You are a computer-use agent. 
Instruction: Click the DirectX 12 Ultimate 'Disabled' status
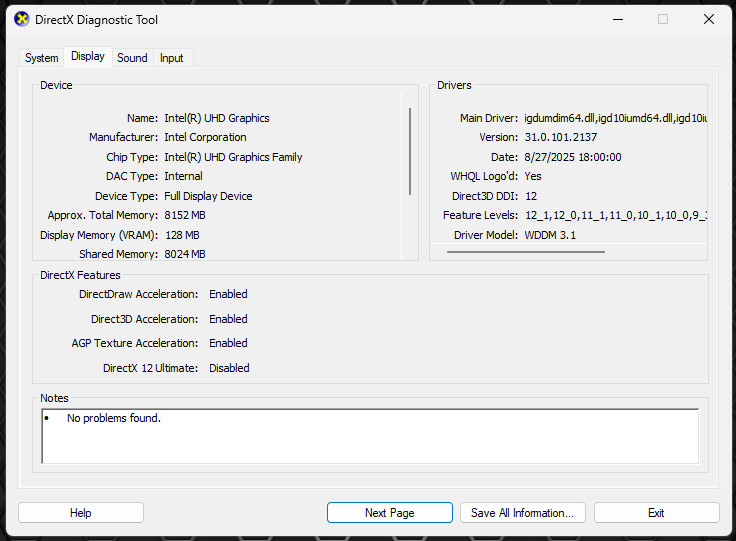click(x=229, y=368)
